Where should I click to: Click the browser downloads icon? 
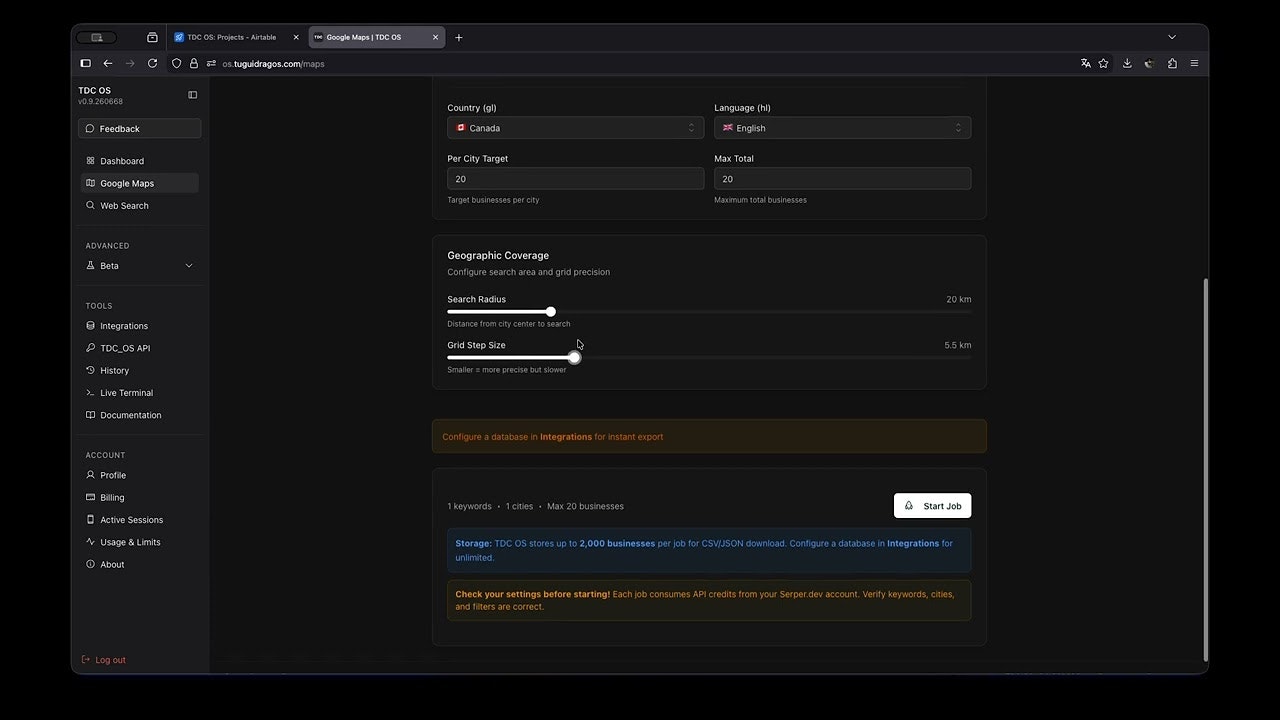1127,63
